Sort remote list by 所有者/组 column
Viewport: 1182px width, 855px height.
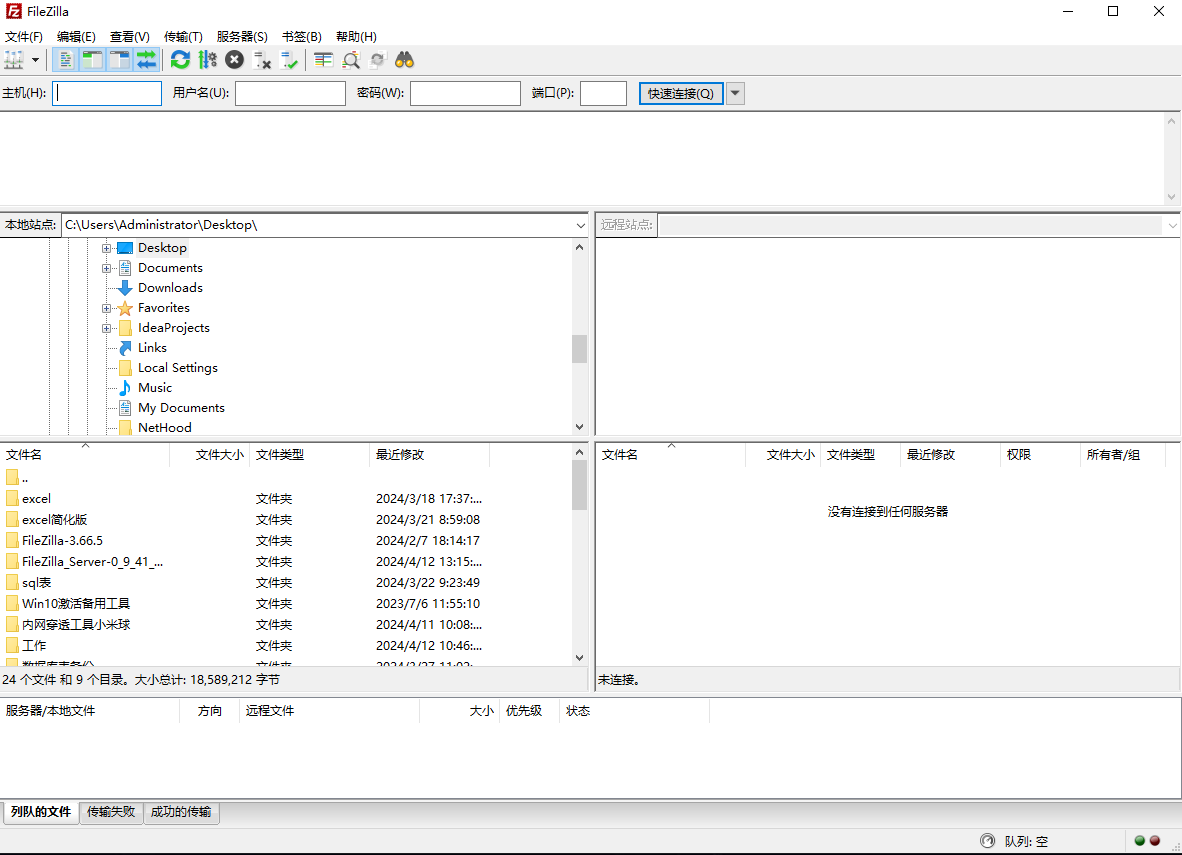[1122, 455]
